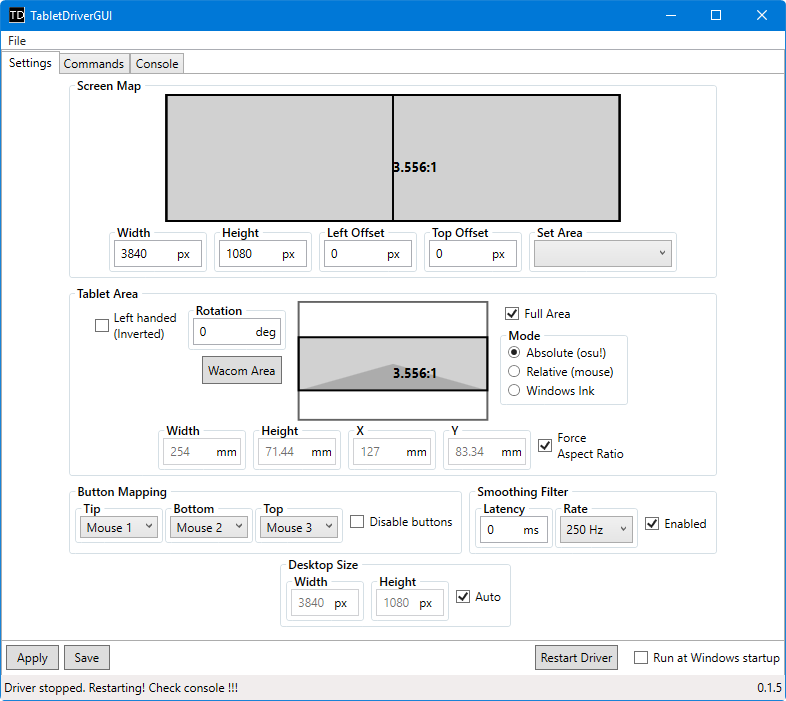Enable the Disable buttons checkbox
786x701 pixels.
(x=357, y=521)
